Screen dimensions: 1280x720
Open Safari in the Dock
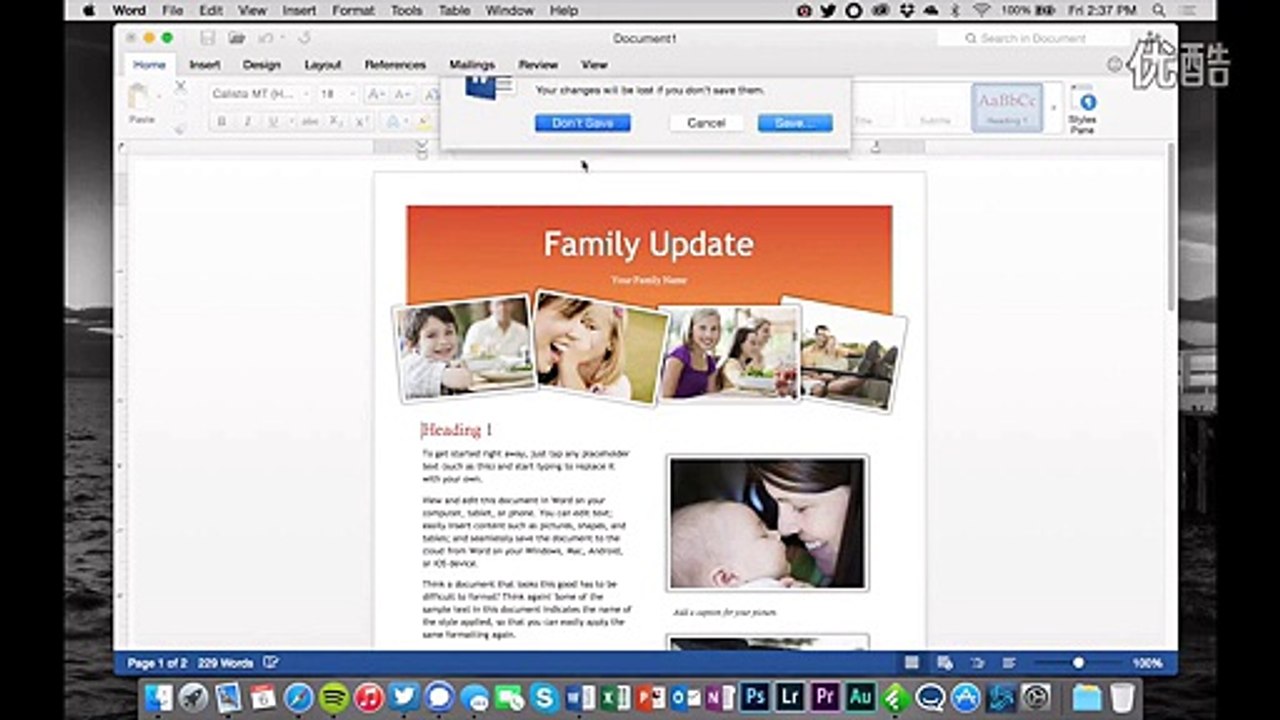tap(299, 697)
